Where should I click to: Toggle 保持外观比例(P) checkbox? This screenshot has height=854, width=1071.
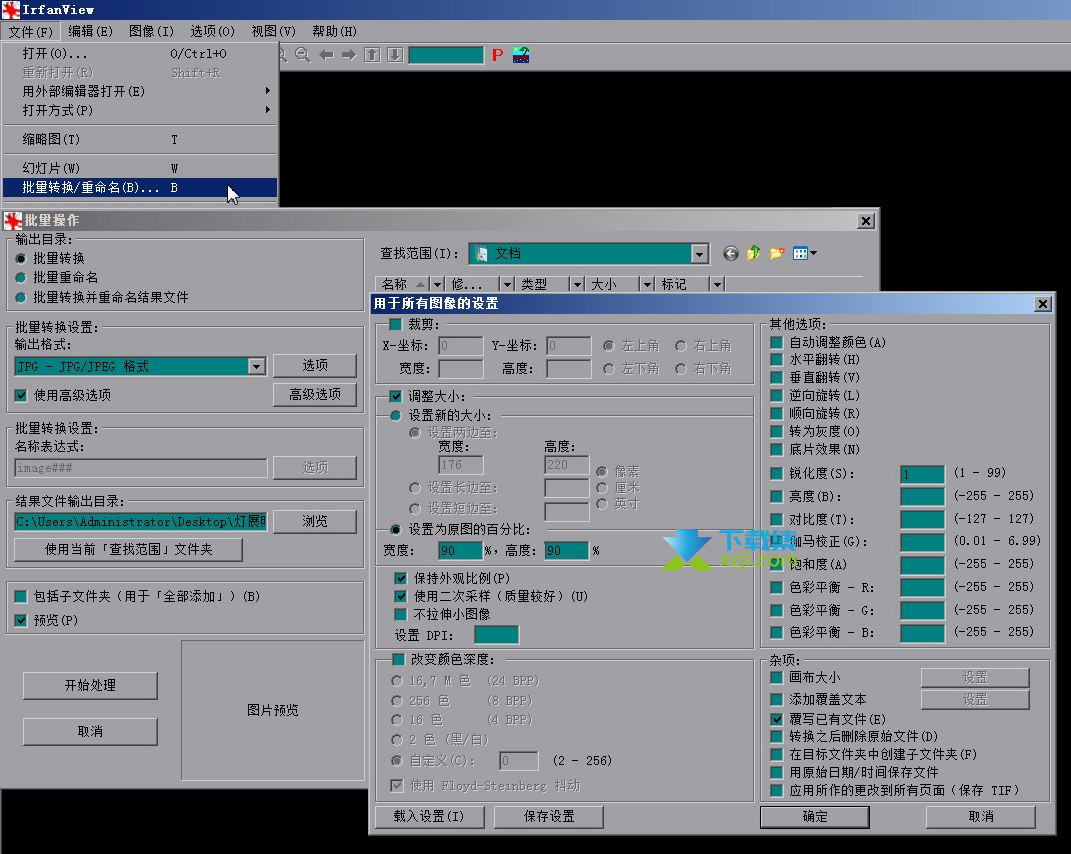(x=401, y=578)
